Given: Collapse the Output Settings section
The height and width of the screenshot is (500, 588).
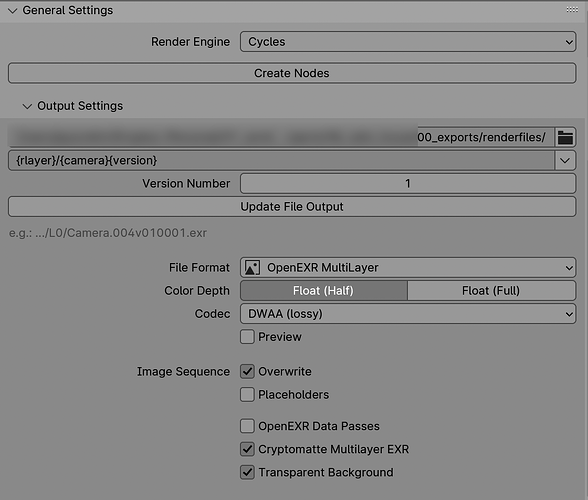Looking at the screenshot, I should click(27, 106).
